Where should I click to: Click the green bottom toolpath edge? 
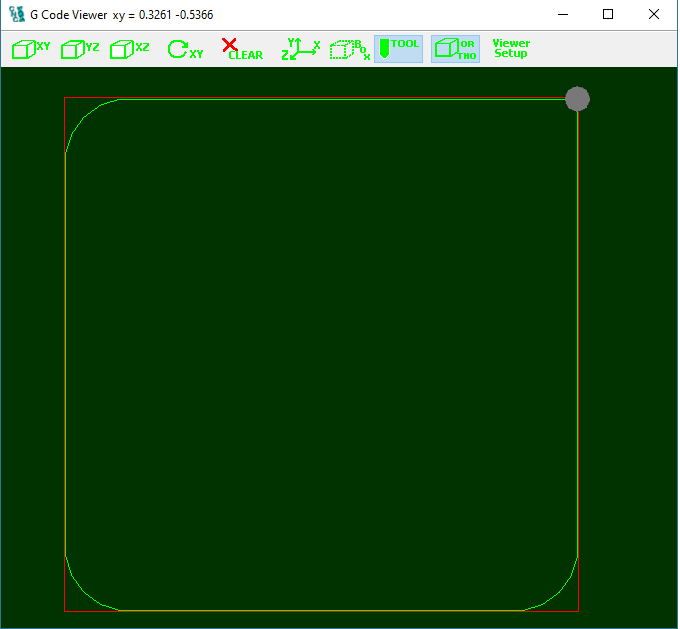(x=320, y=610)
